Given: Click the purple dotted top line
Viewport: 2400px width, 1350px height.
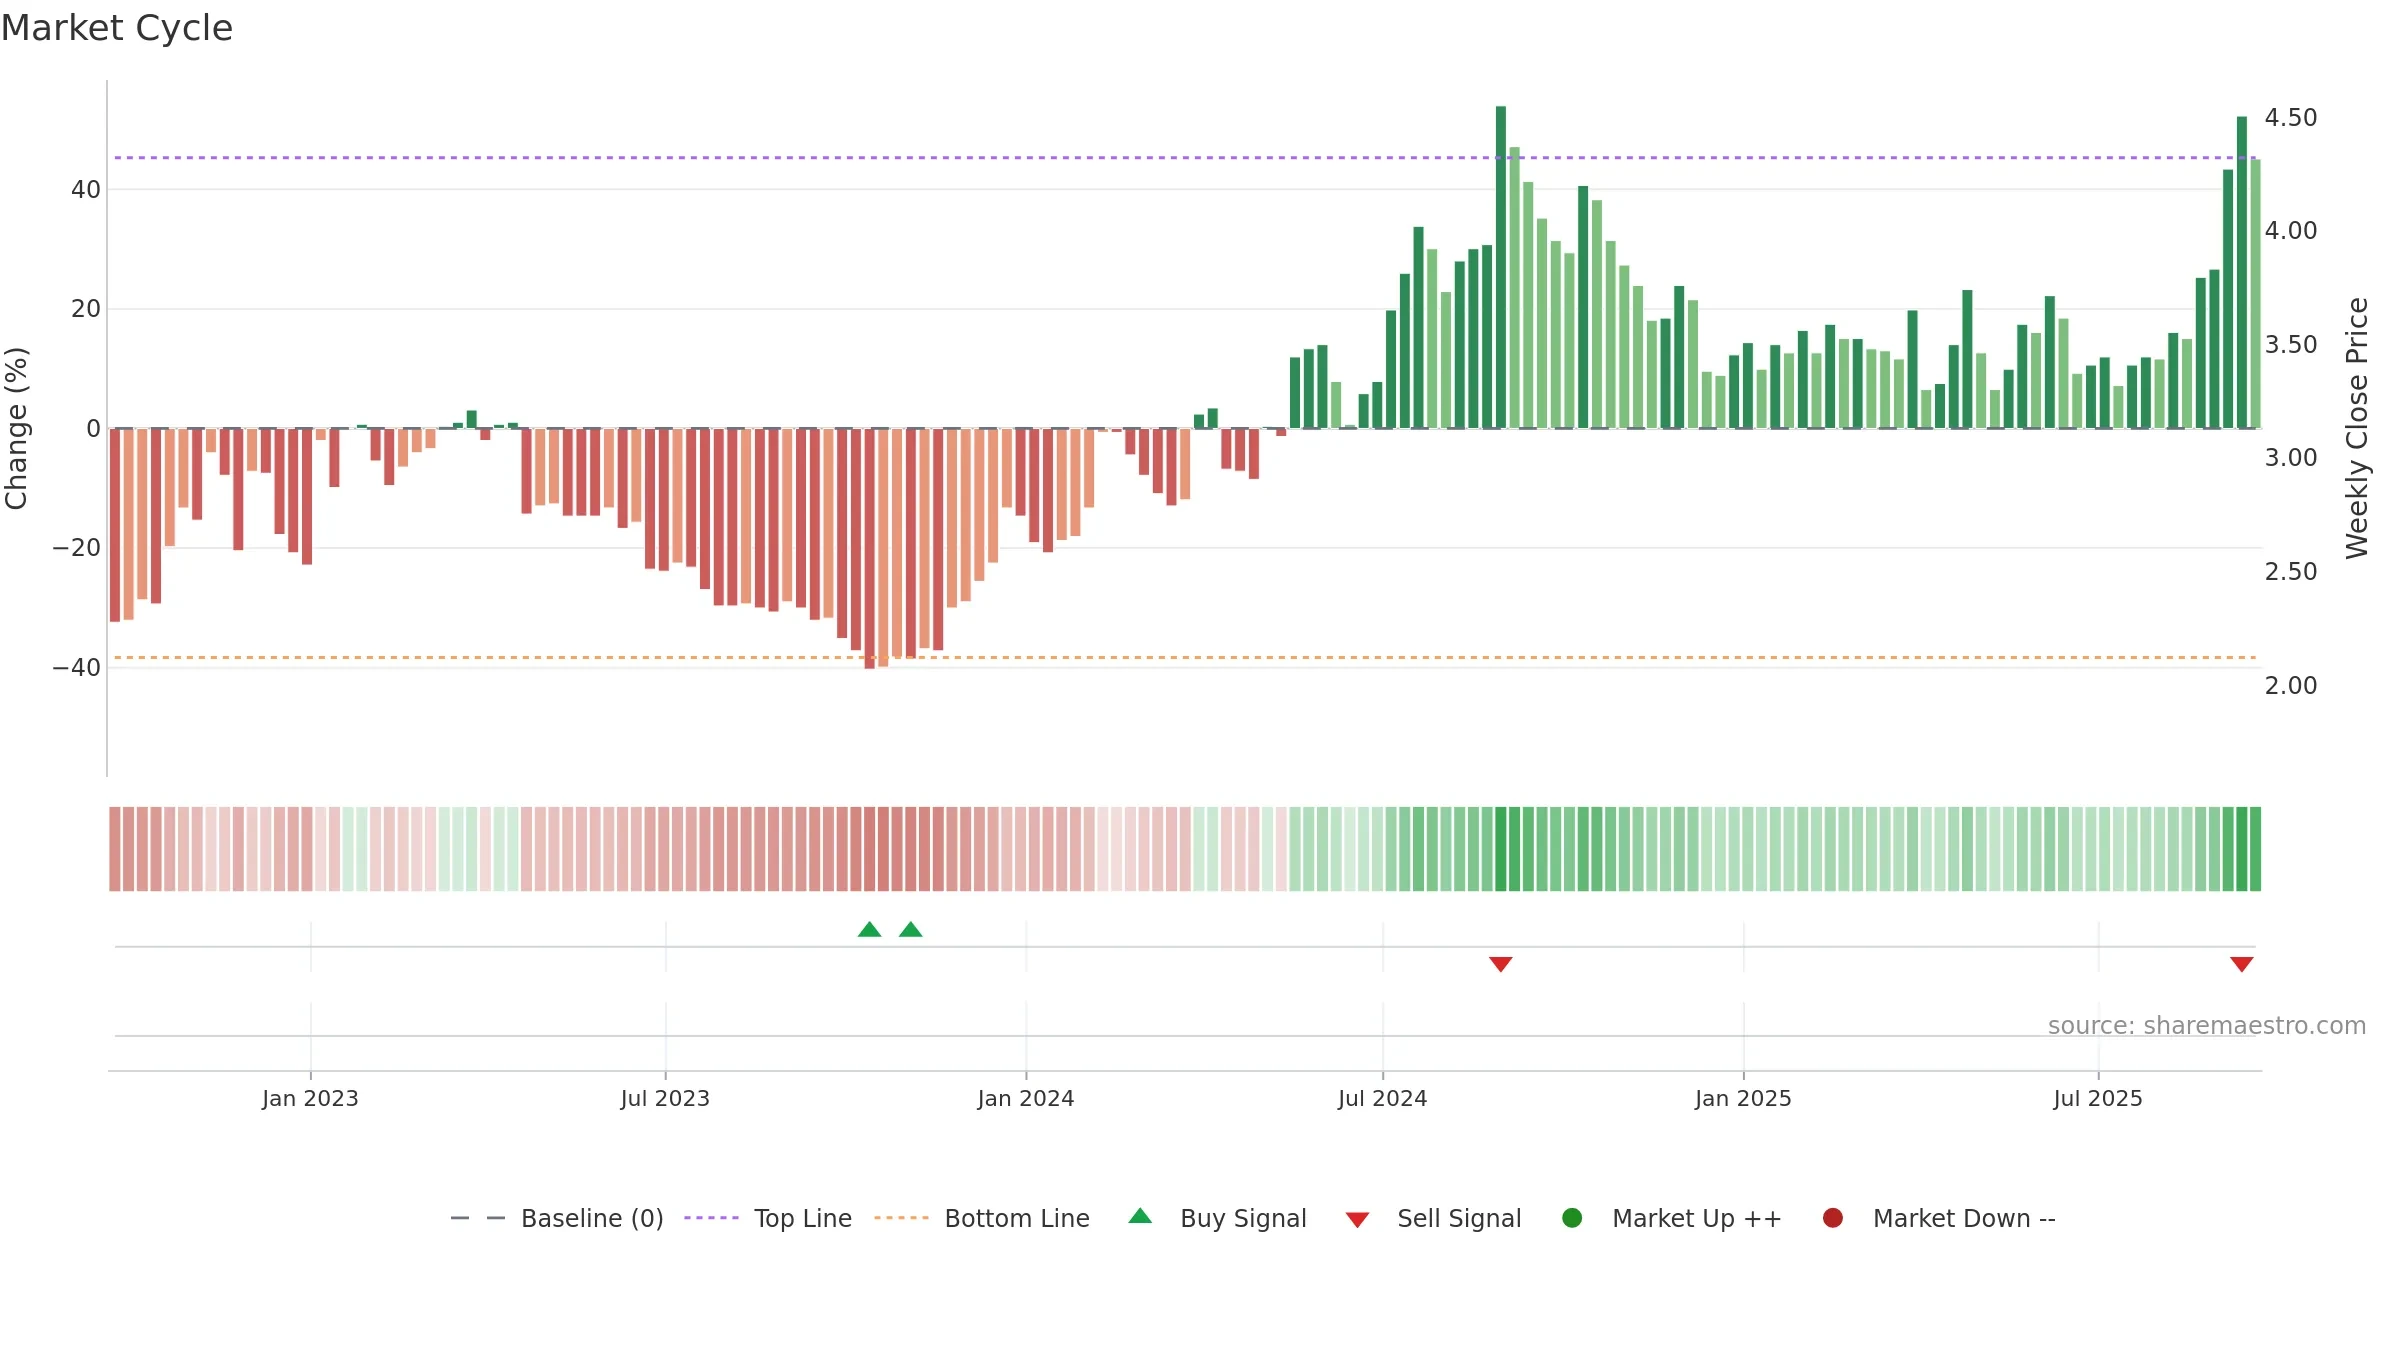Looking at the screenshot, I should pos(1185,158).
